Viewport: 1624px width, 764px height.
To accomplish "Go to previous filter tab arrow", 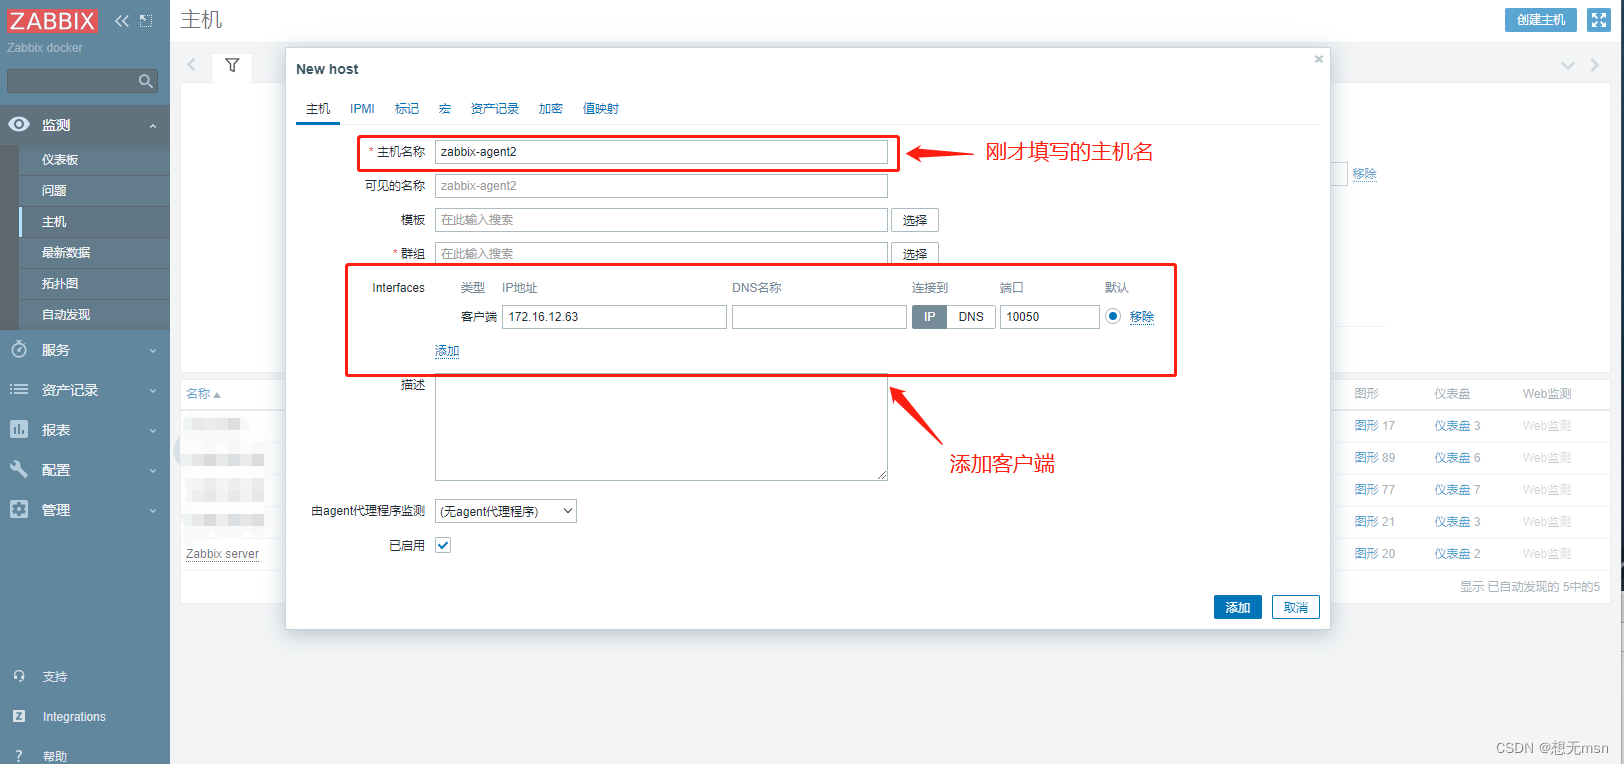I will 192,66.
